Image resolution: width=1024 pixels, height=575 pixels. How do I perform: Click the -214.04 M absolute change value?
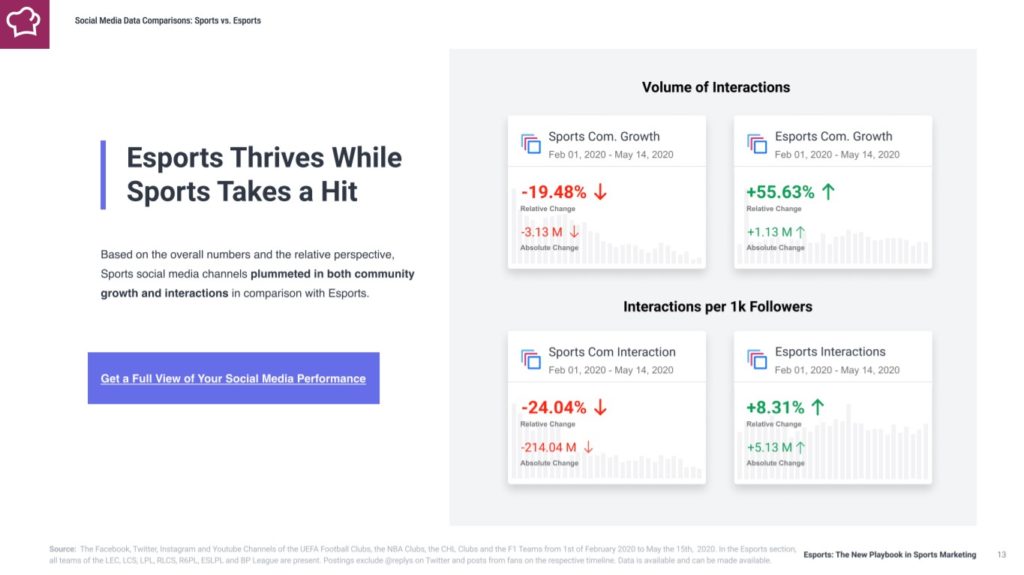[549, 448]
